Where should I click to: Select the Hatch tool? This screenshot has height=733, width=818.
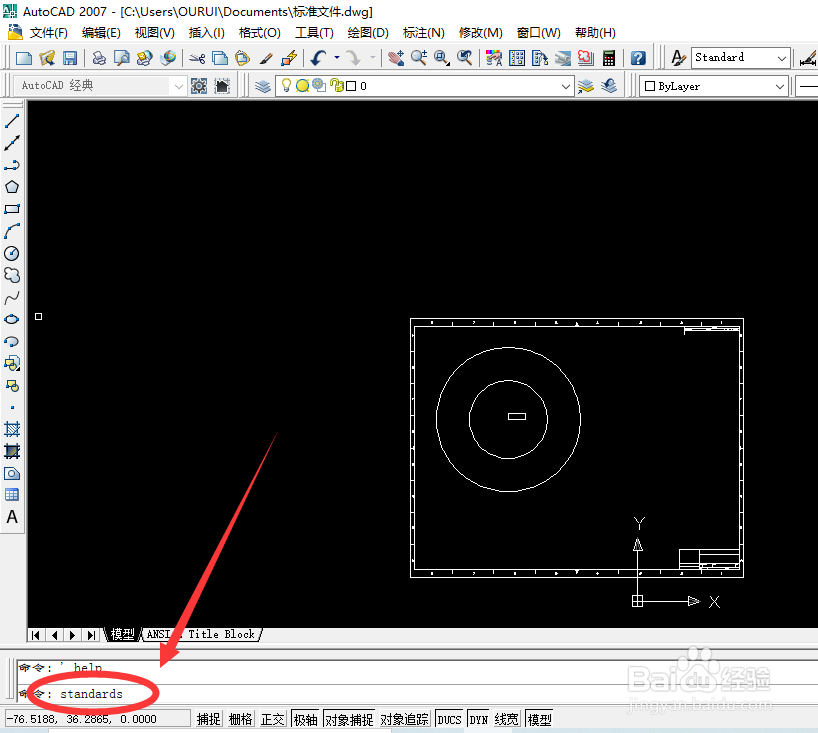pyautogui.click(x=12, y=429)
